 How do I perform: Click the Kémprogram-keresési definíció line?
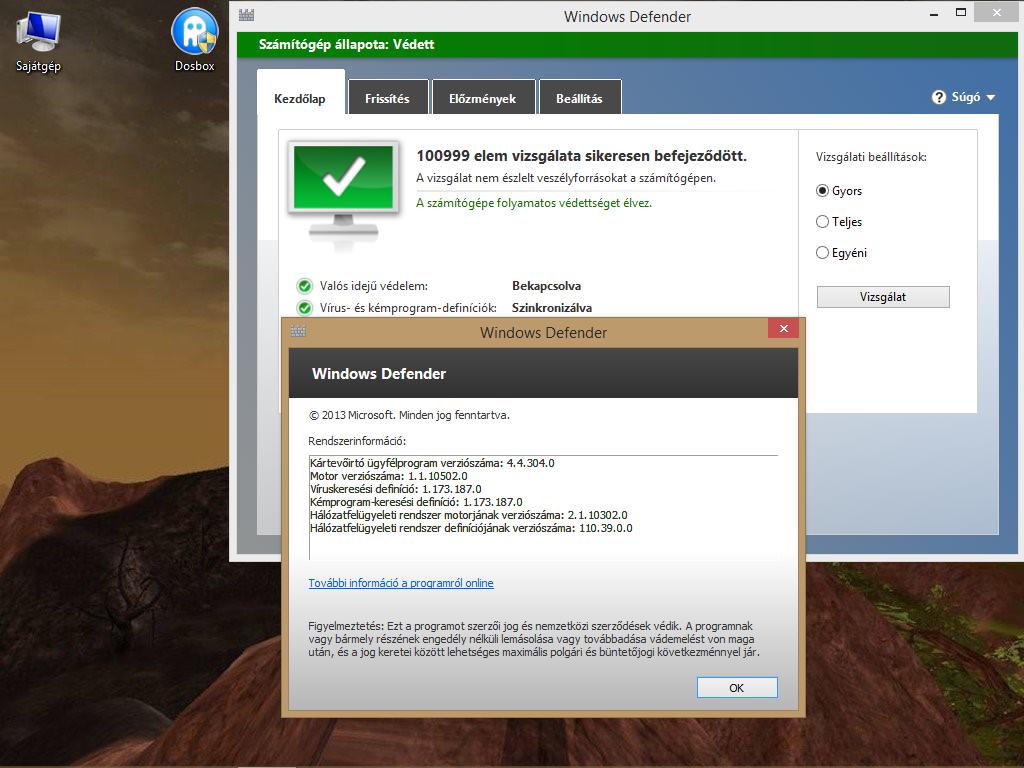tap(416, 502)
